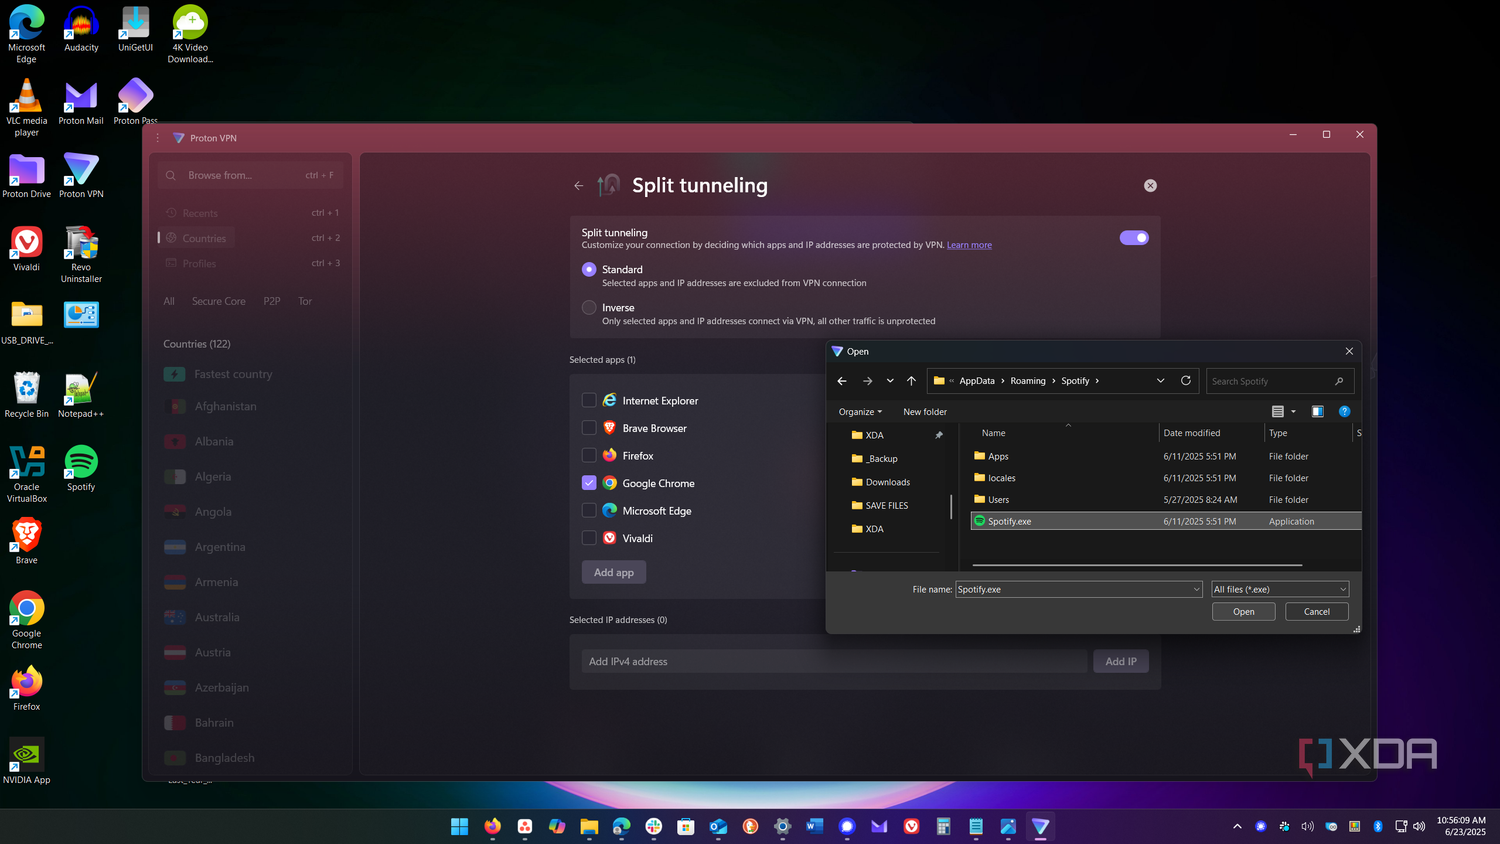Select the locales folder row
Image resolution: width=1500 pixels, height=844 pixels.
[x=1166, y=478]
